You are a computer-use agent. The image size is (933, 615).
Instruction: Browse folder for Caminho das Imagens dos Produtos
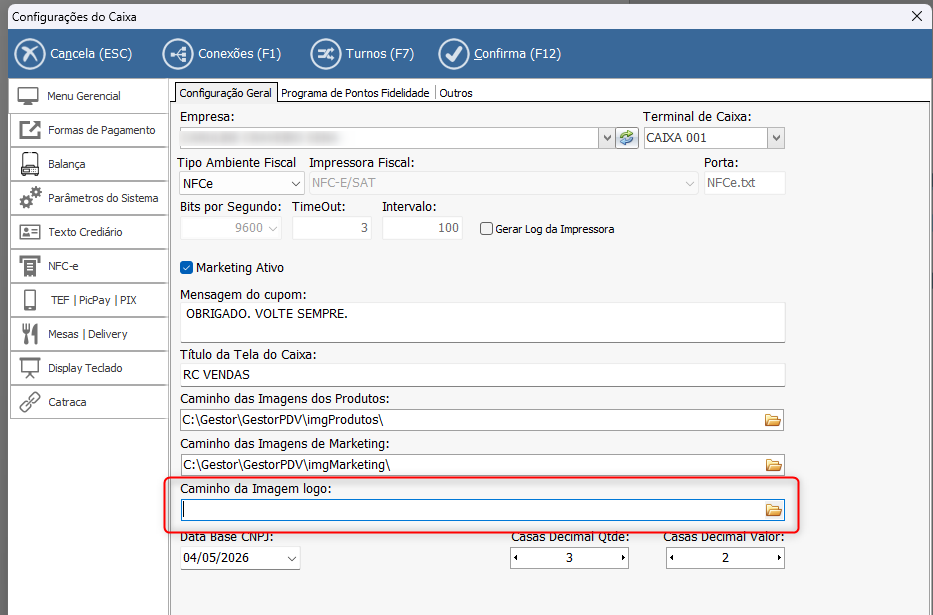[772, 420]
